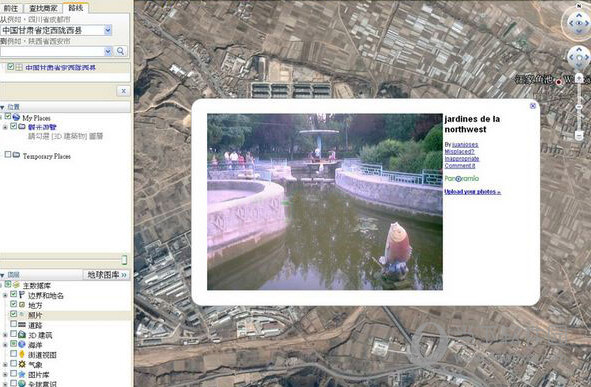Click the 边界和地名 flag icon
The height and width of the screenshot is (387, 591).
[x=22, y=295]
